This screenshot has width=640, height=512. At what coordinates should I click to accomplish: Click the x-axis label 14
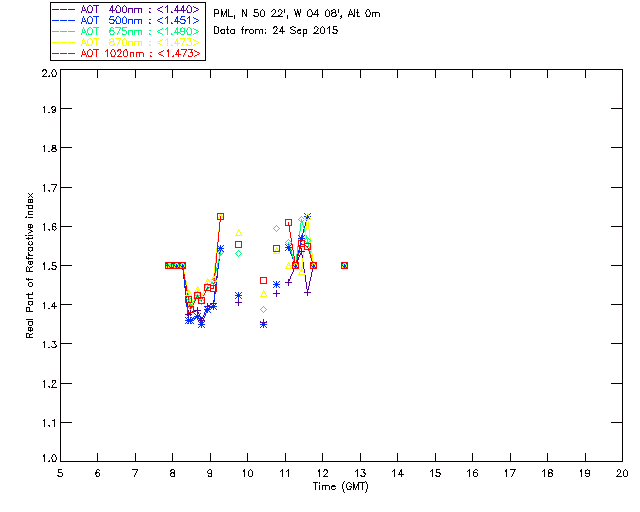(398, 473)
